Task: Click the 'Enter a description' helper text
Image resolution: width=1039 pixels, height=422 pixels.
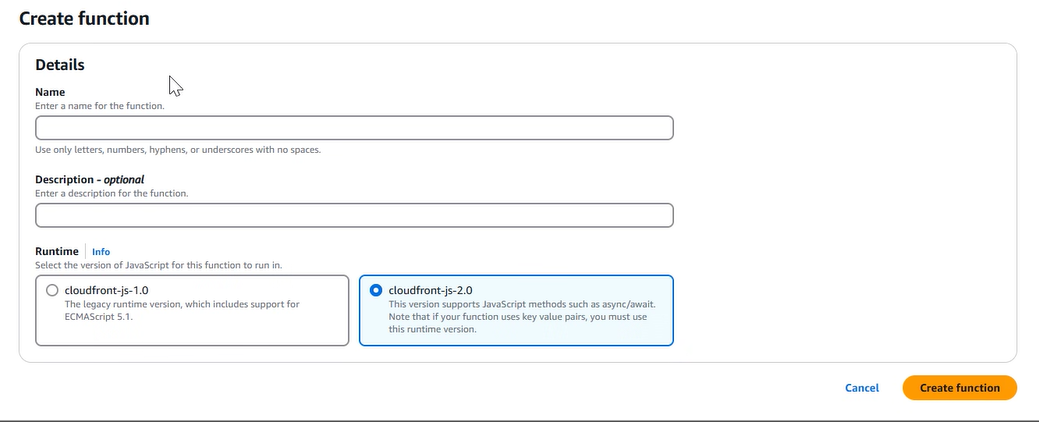Action: coord(111,193)
